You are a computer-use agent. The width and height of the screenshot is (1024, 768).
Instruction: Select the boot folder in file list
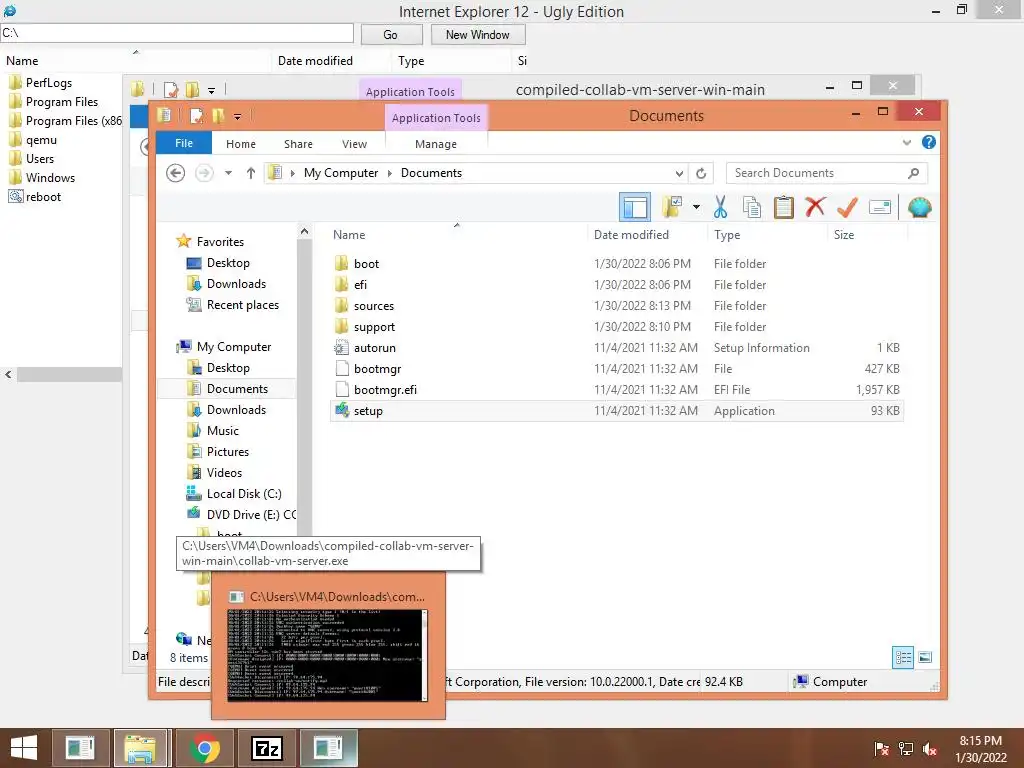click(x=616, y=264)
